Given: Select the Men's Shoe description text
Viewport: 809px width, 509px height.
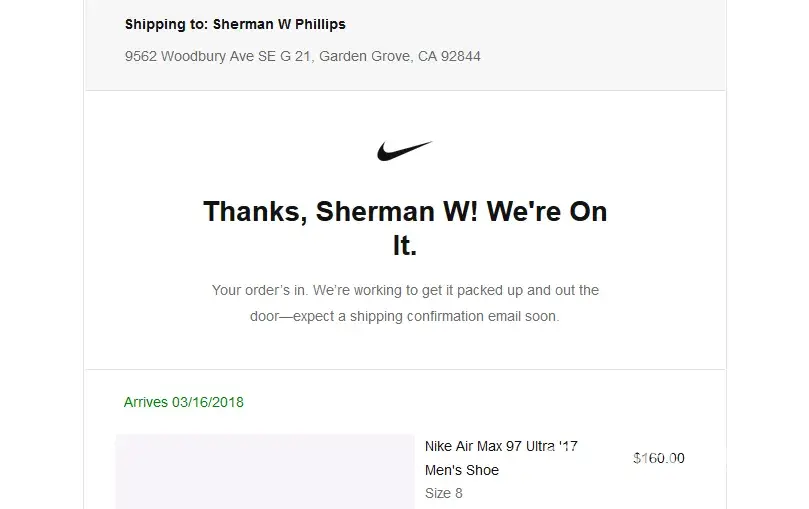Looking at the screenshot, I should [462, 470].
